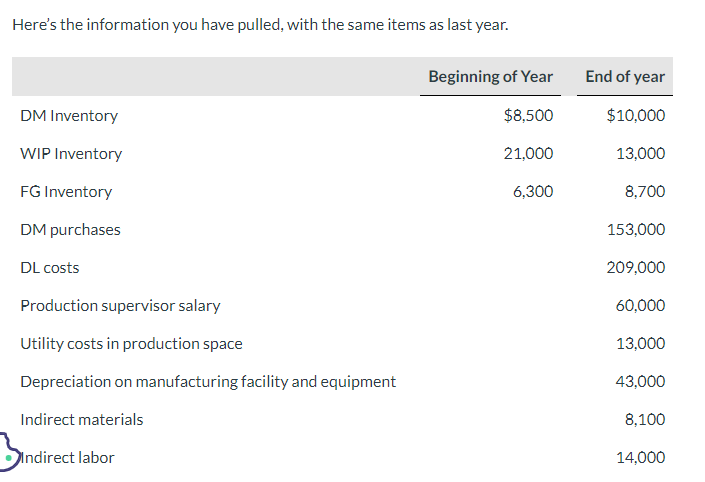Image resolution: width=705 pixels, height=482 pixels.
Task: Select the 21,000 beginning WIP value
Action: (x=530, y=154)
